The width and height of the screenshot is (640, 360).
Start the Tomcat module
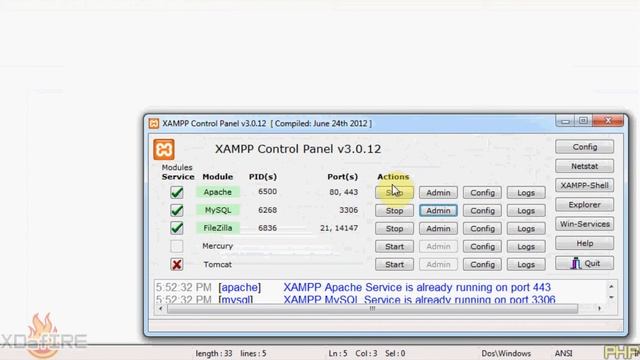[394, 264]
